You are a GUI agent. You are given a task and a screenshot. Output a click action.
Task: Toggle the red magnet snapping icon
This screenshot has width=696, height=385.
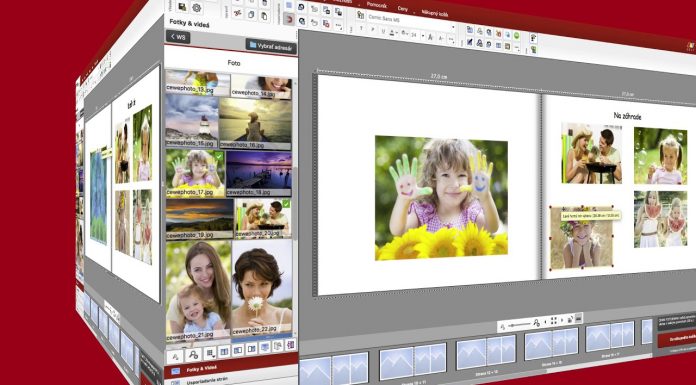click(x=289, y=19)
